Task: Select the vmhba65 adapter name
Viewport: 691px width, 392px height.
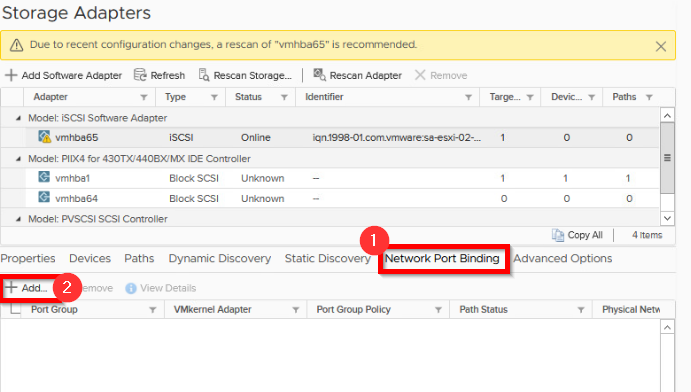Action: click(x=77, y=137)
